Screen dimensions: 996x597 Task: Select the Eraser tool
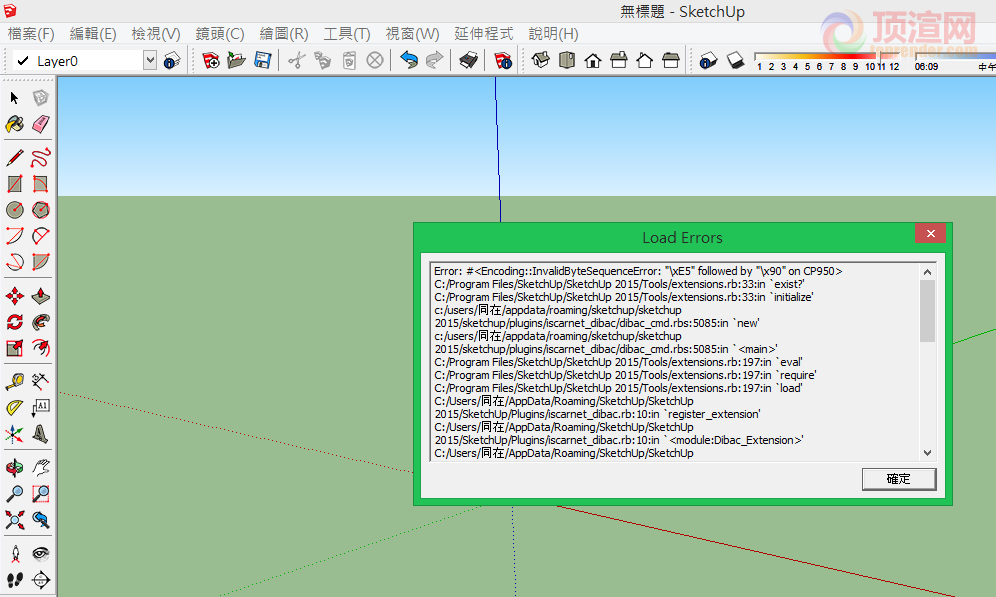point(41,124)
